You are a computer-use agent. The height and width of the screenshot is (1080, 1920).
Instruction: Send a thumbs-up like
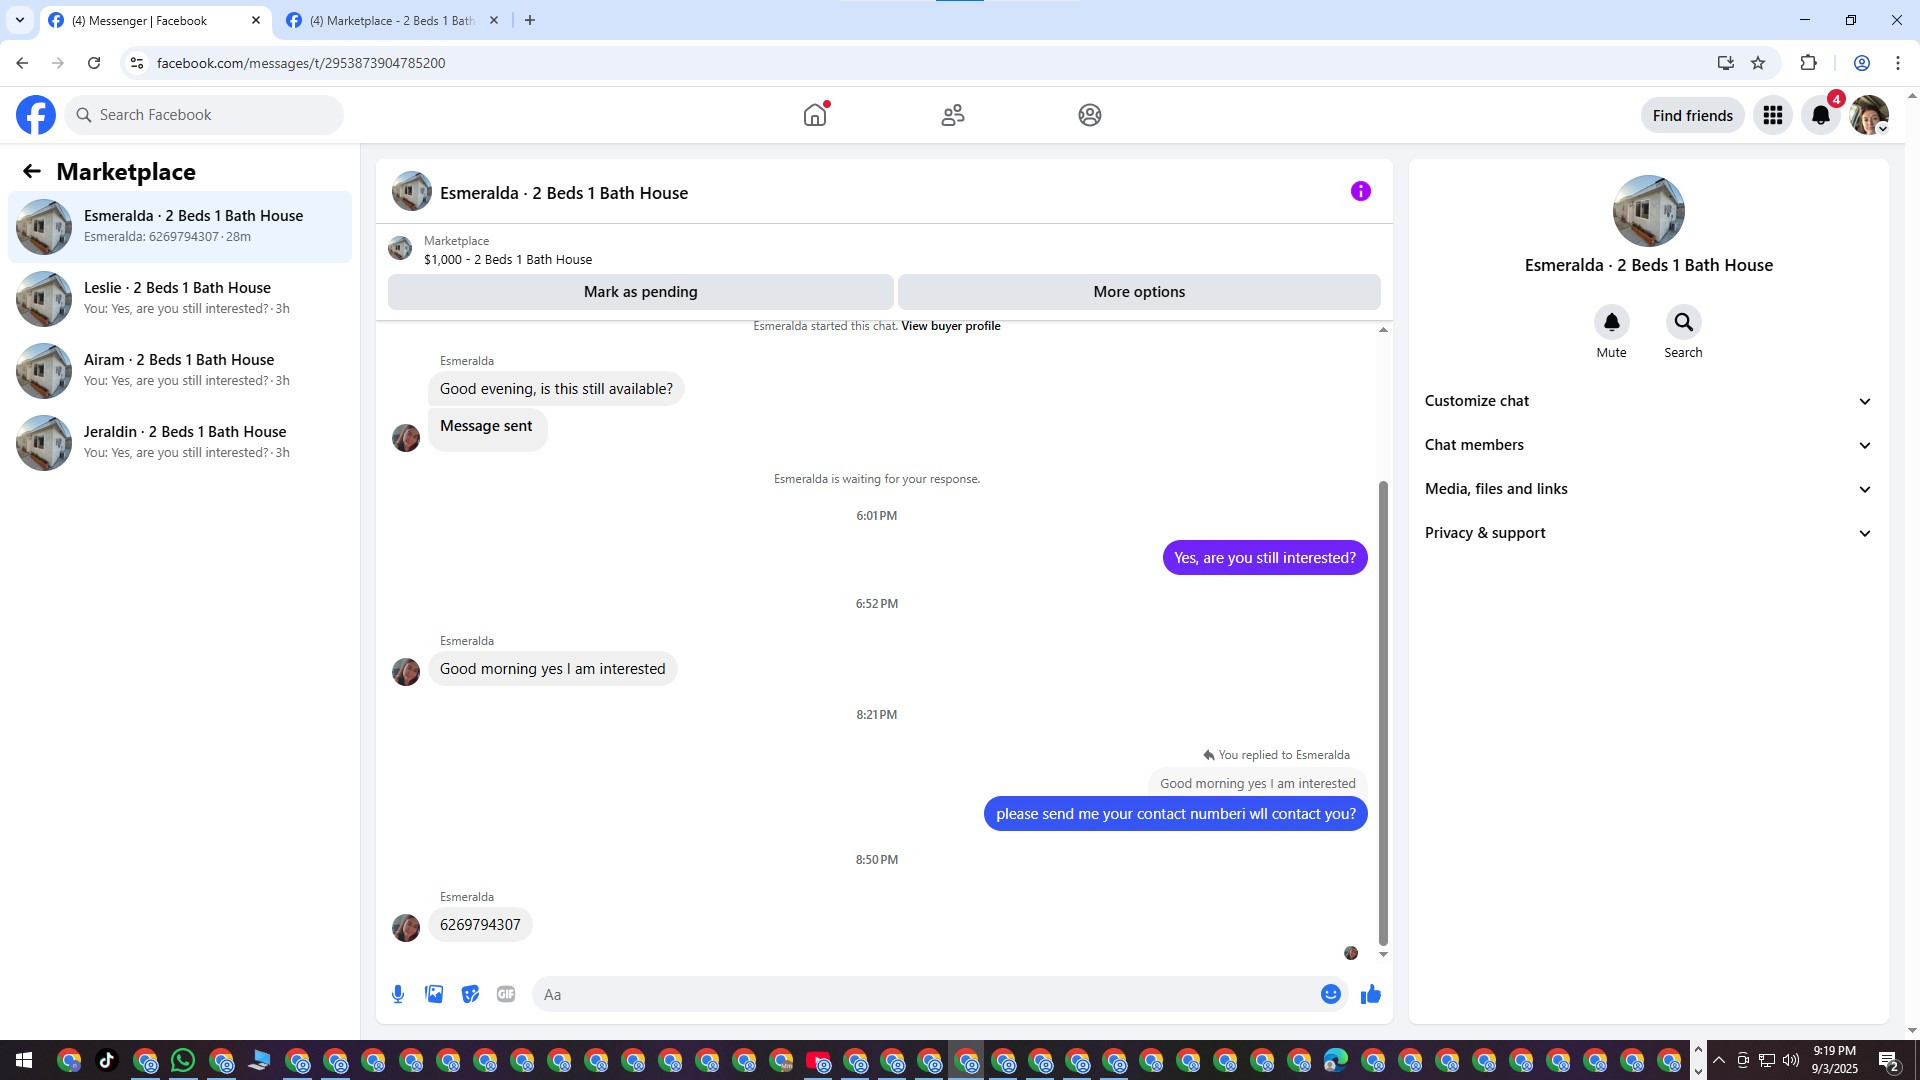[1371, 994]
